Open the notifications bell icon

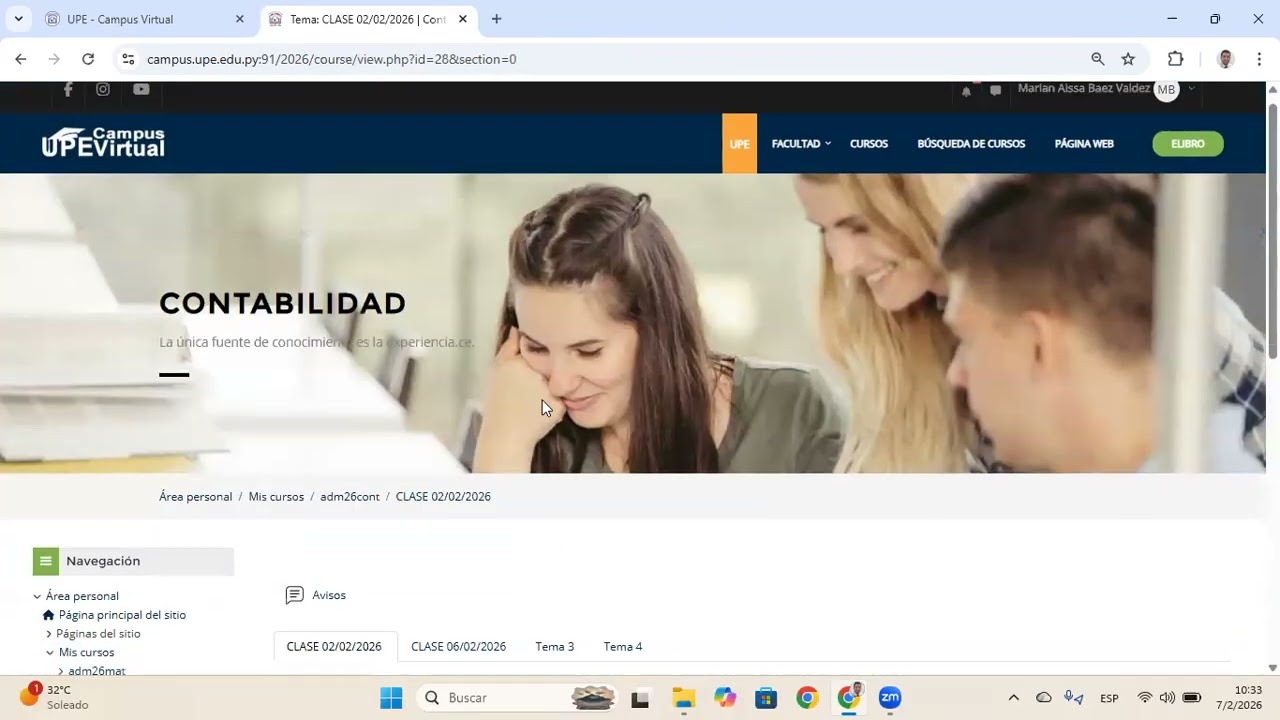coord(966,91)
